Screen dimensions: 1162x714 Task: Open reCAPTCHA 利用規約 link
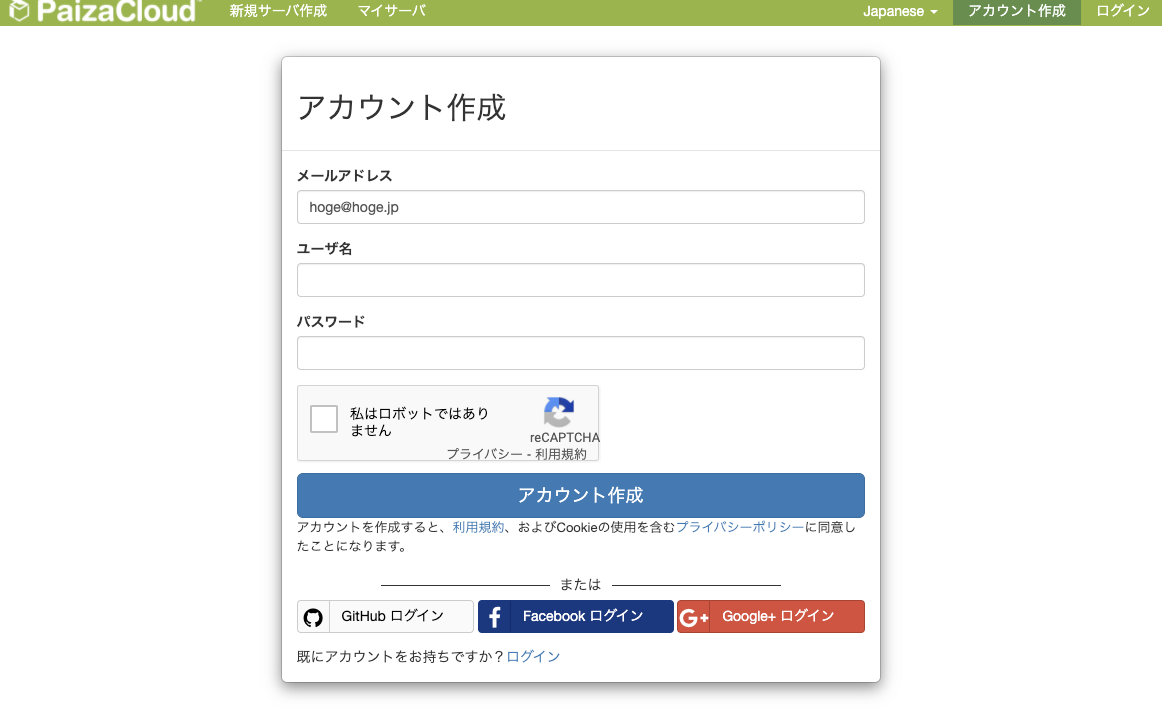(561, 454)
